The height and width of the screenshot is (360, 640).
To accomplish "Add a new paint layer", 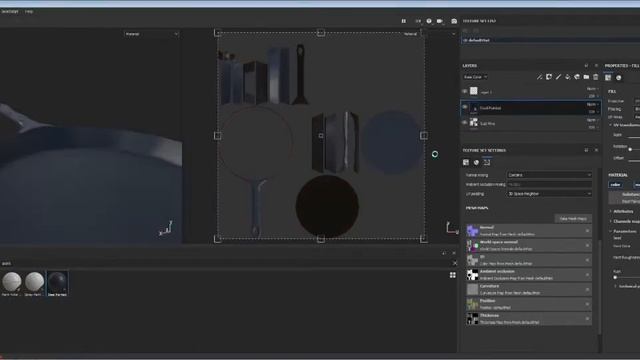I will click(x=558, y=77).
